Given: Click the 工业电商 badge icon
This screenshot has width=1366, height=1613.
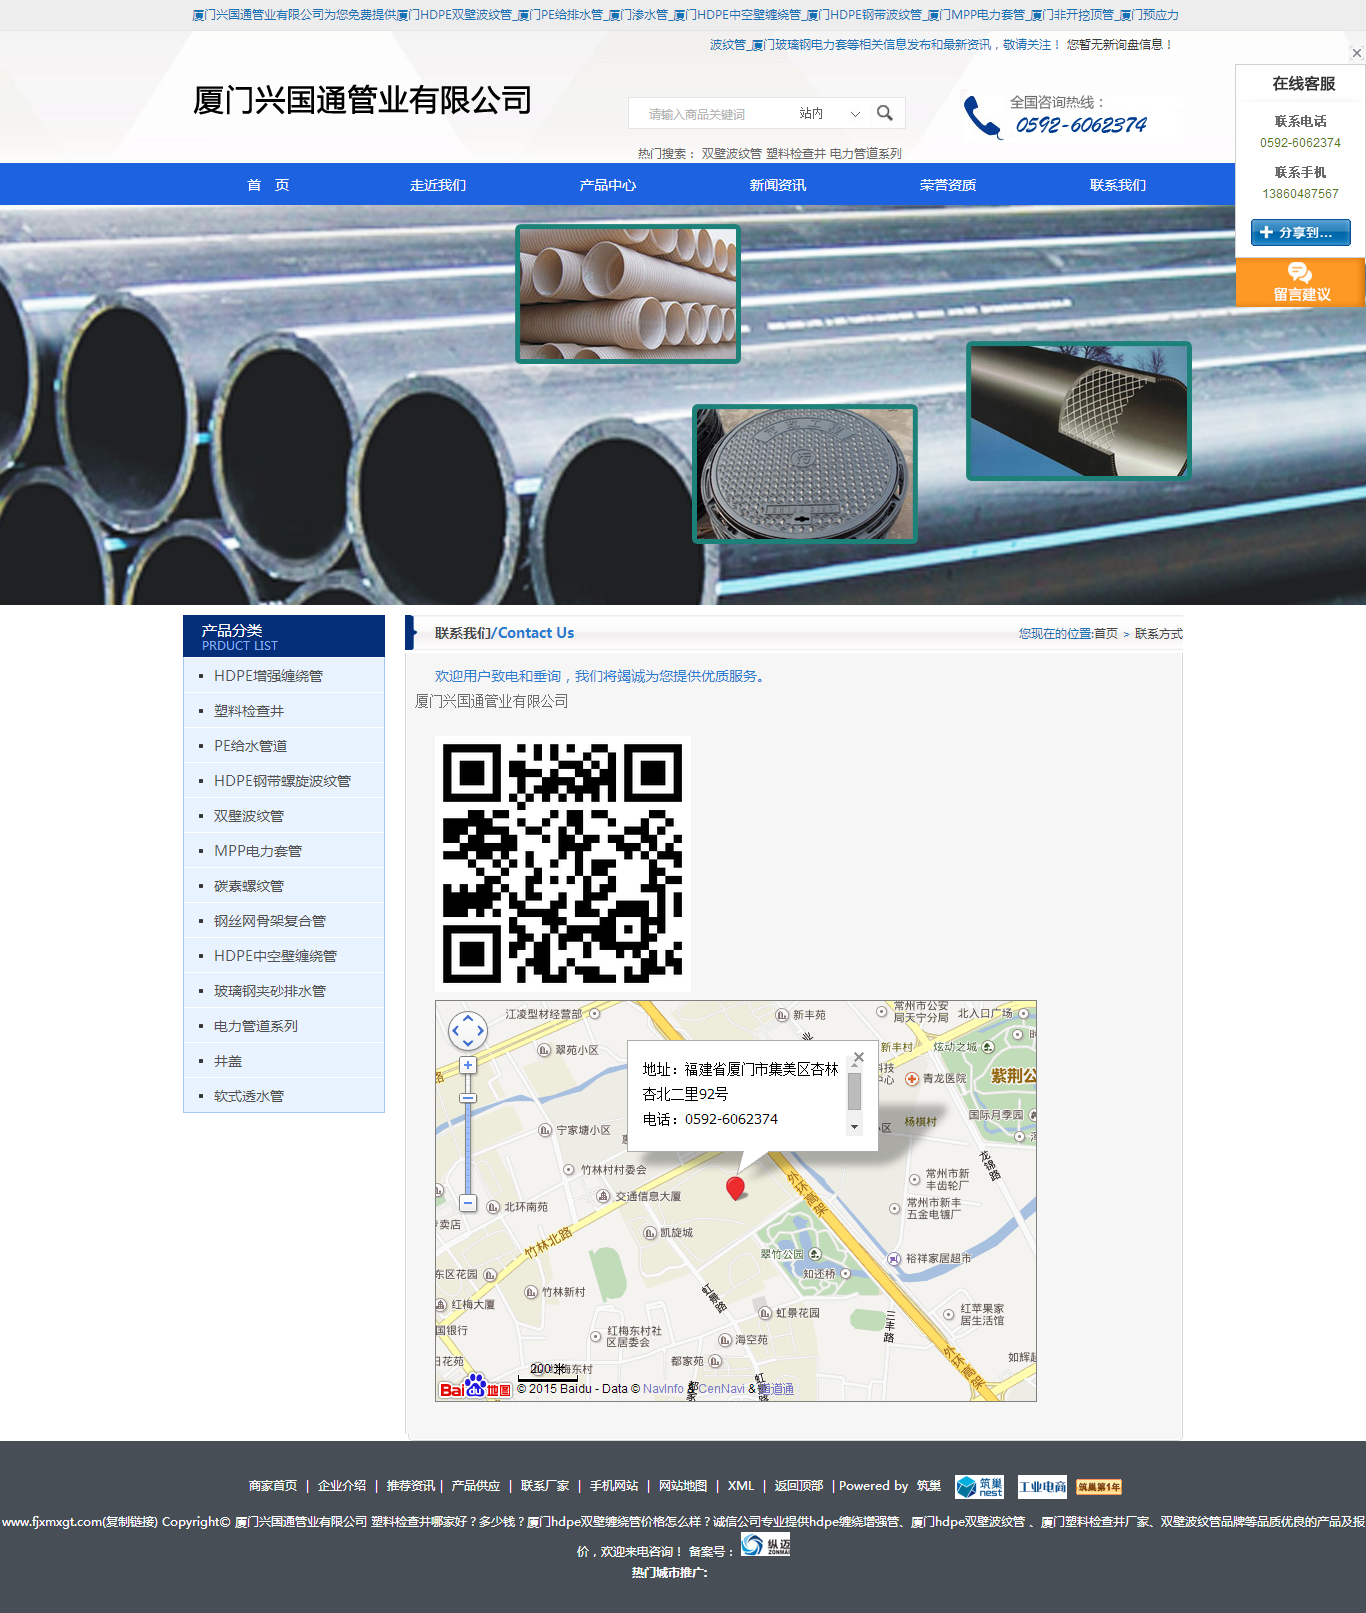Looking at the screenshot, I should coord(1042,1487).
